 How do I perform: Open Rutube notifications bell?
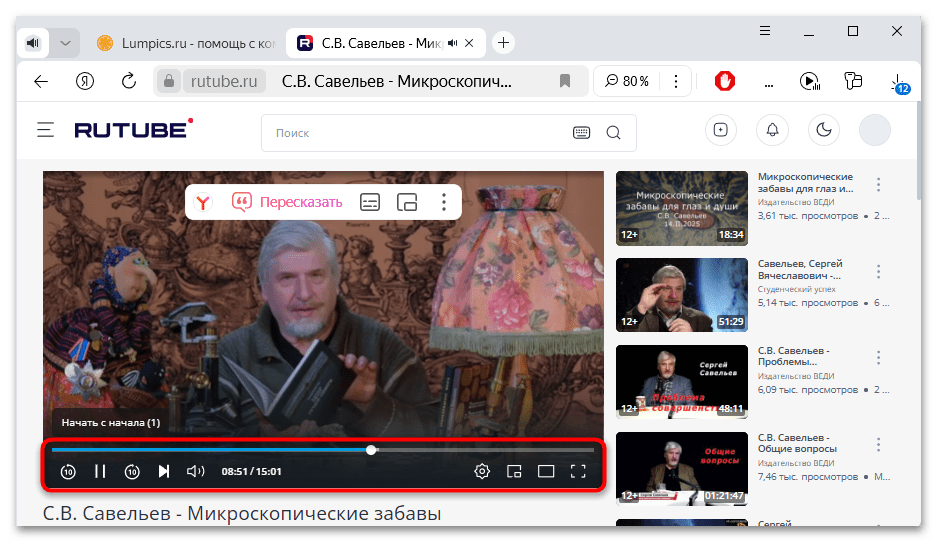(x=773, y=130)
